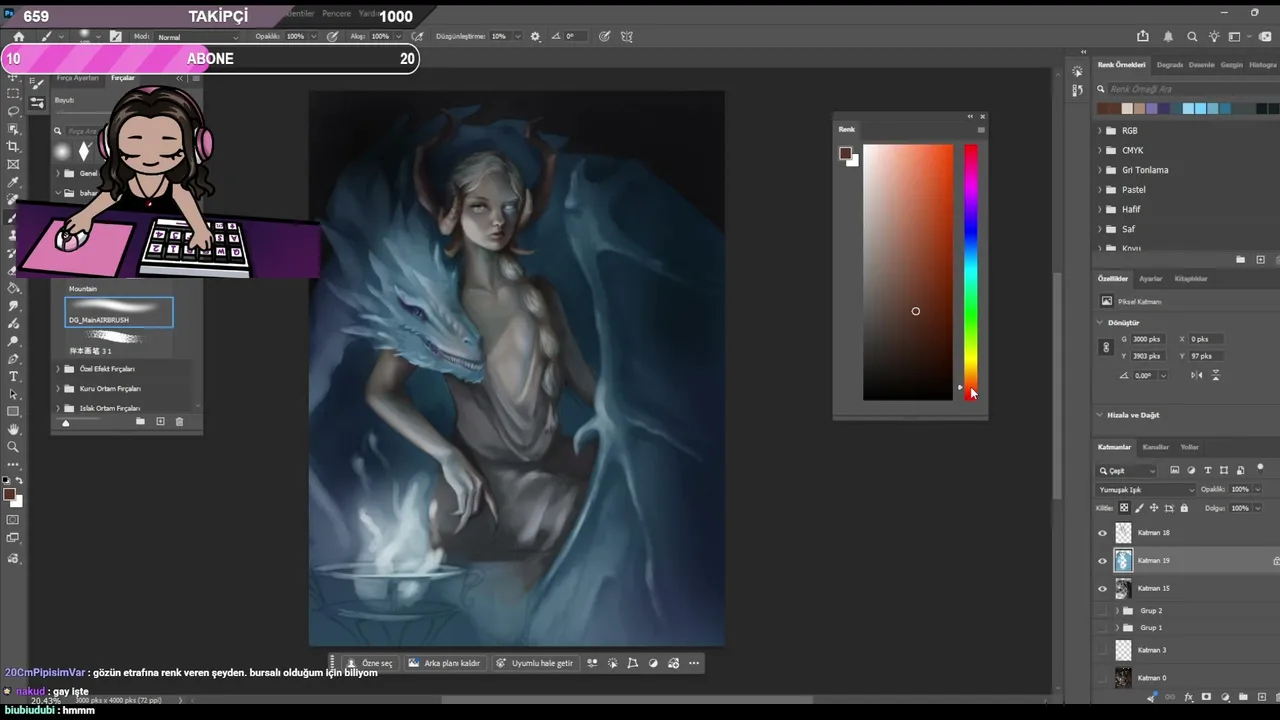The image size is (1280, 720).
Task: Click the Uyumlu hale getir button
Action: coord(535,663)
